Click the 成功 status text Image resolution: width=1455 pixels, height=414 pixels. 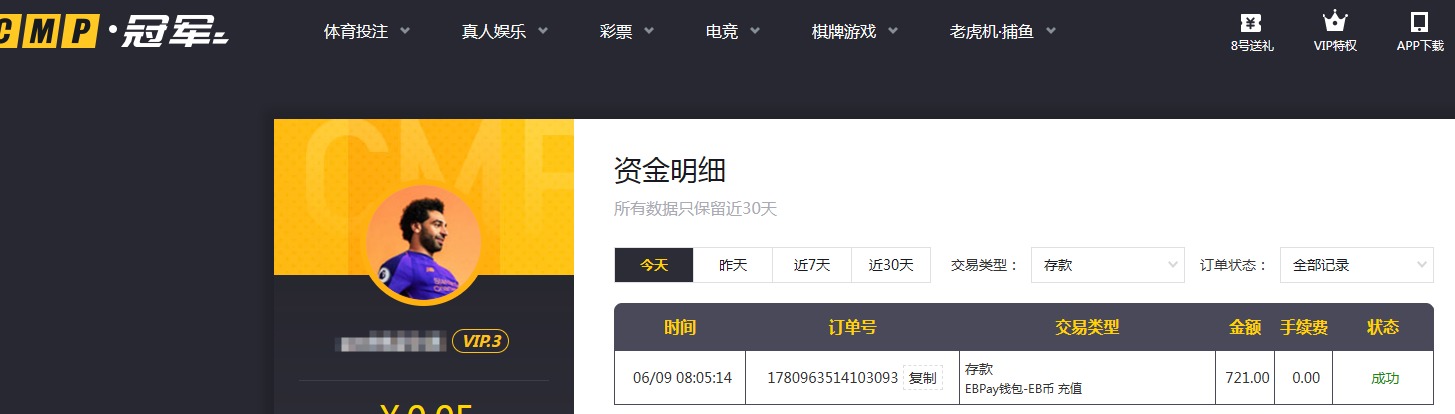(1385, 378)
